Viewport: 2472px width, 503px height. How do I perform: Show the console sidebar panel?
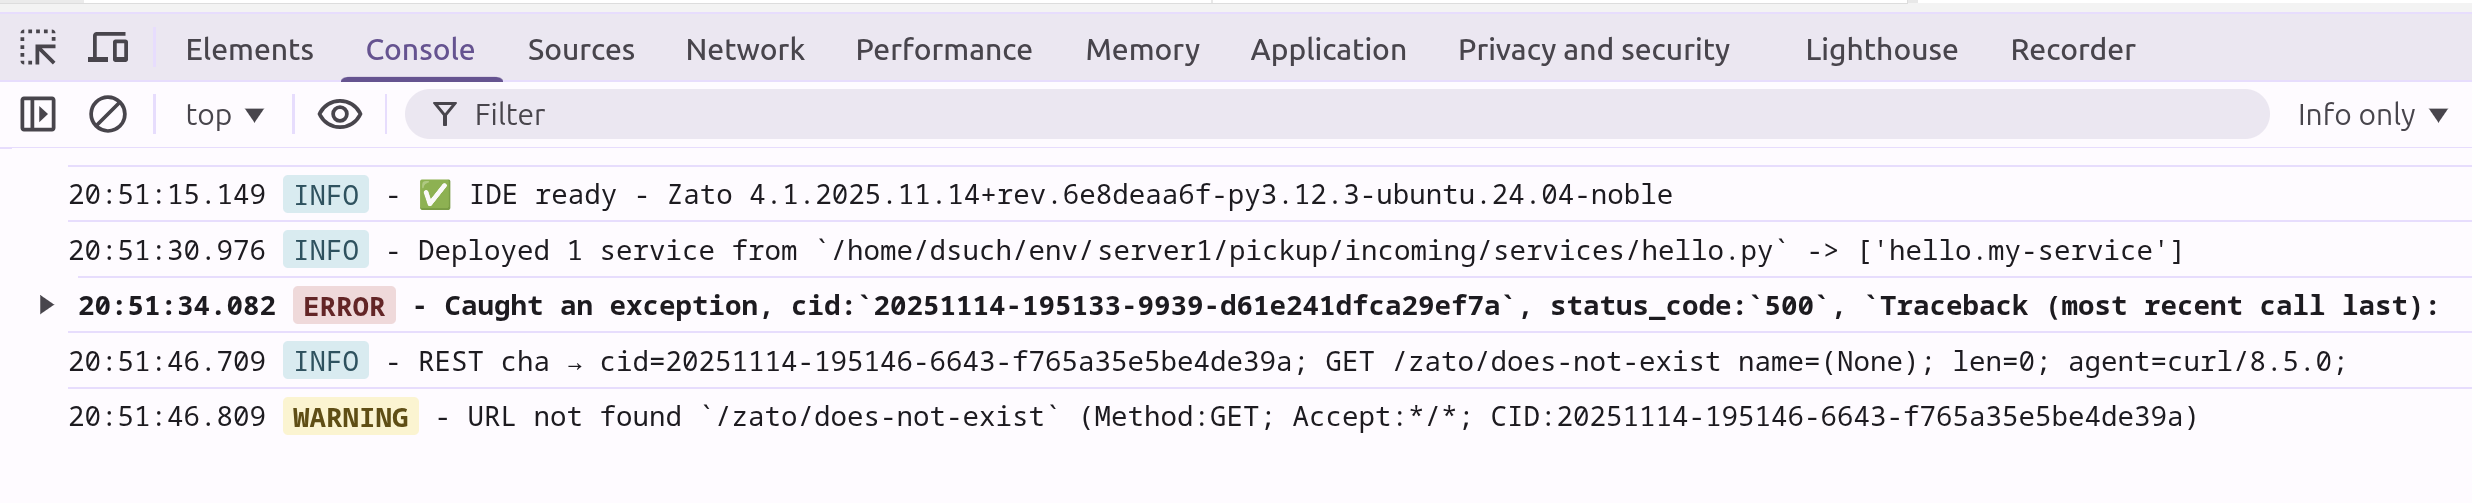[x=38, y=114]
